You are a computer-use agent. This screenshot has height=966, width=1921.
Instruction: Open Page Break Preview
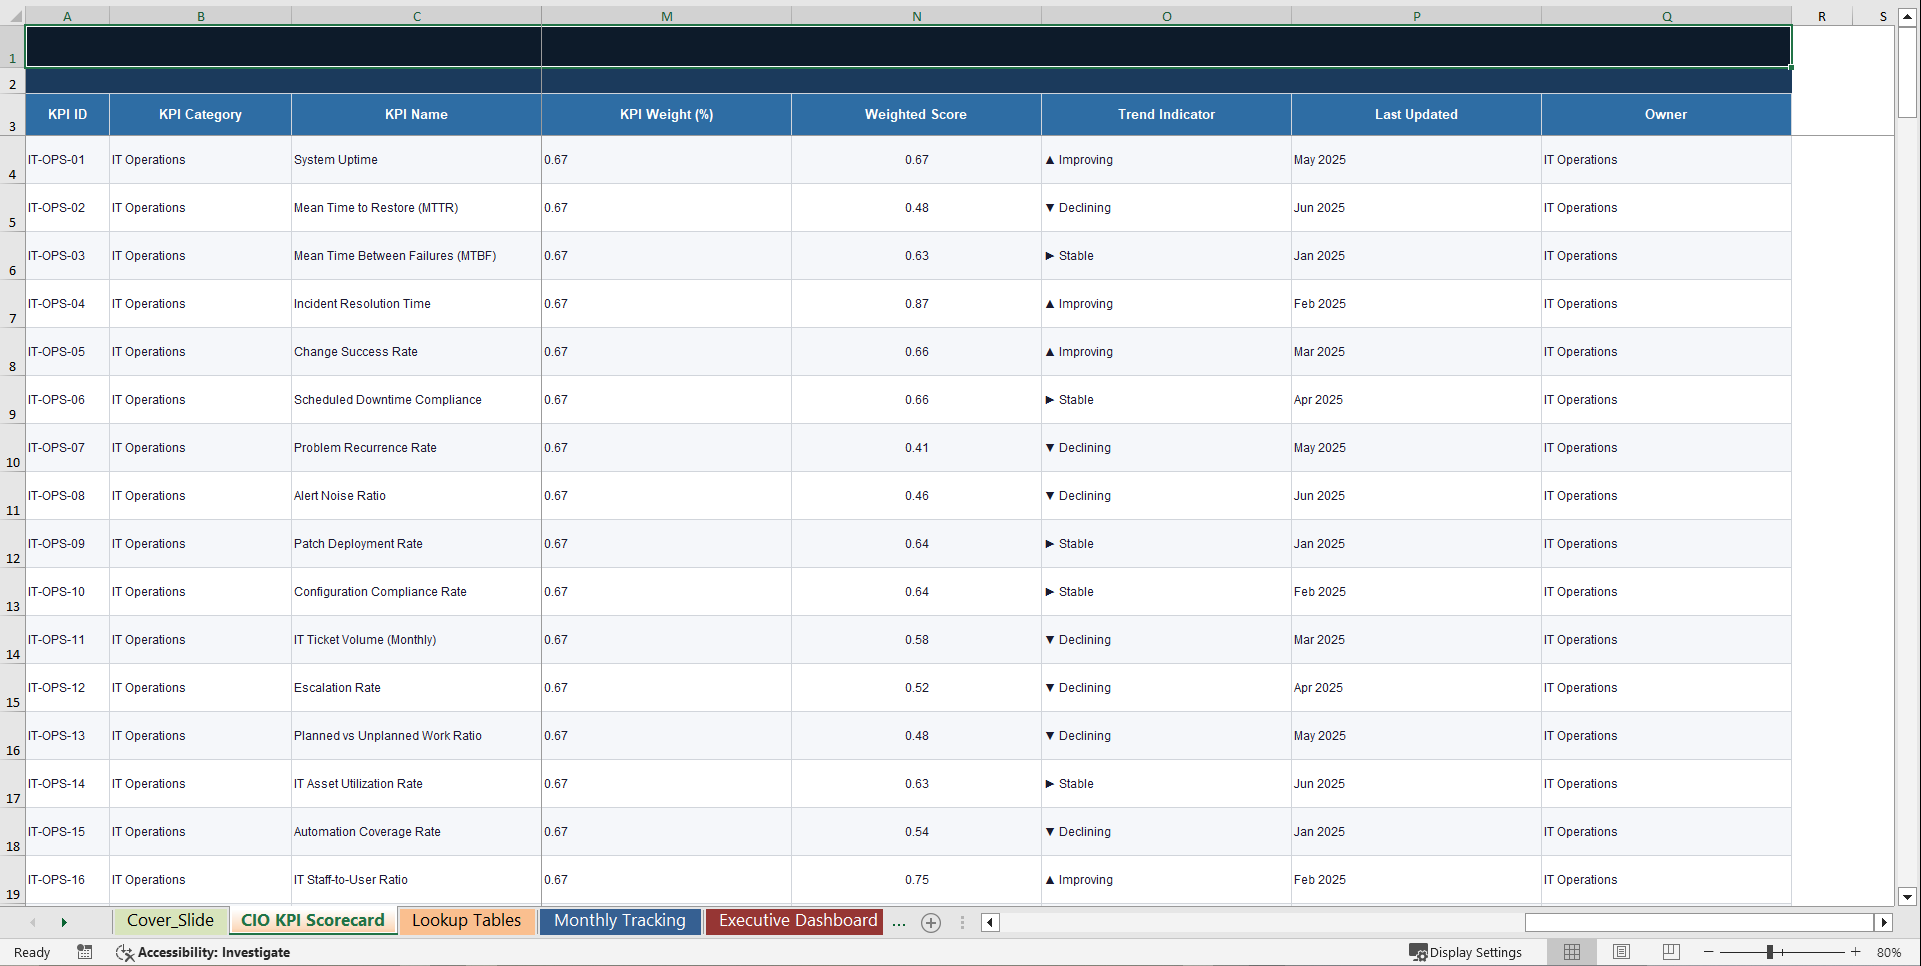coord(1670,952)
